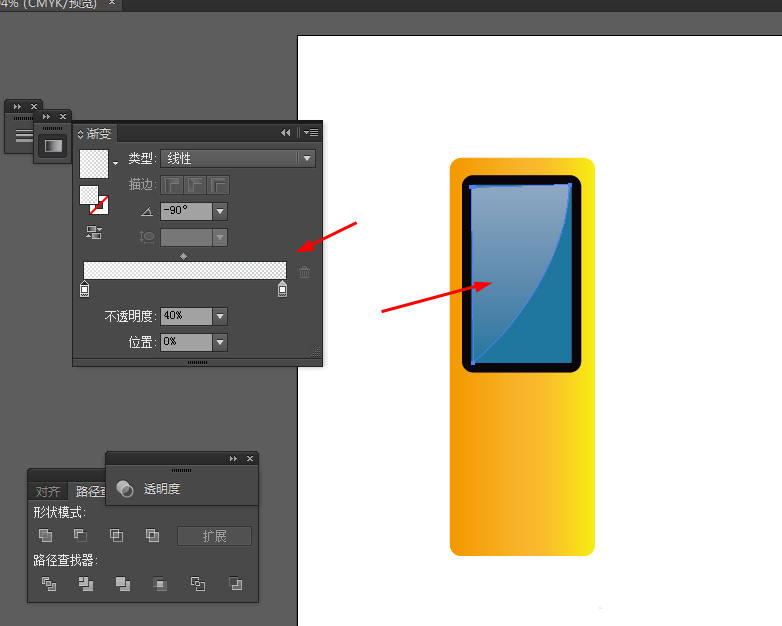Switch to the 路径查找器 tab
This screenshot has width=782, height=626.
click(90, 491)
